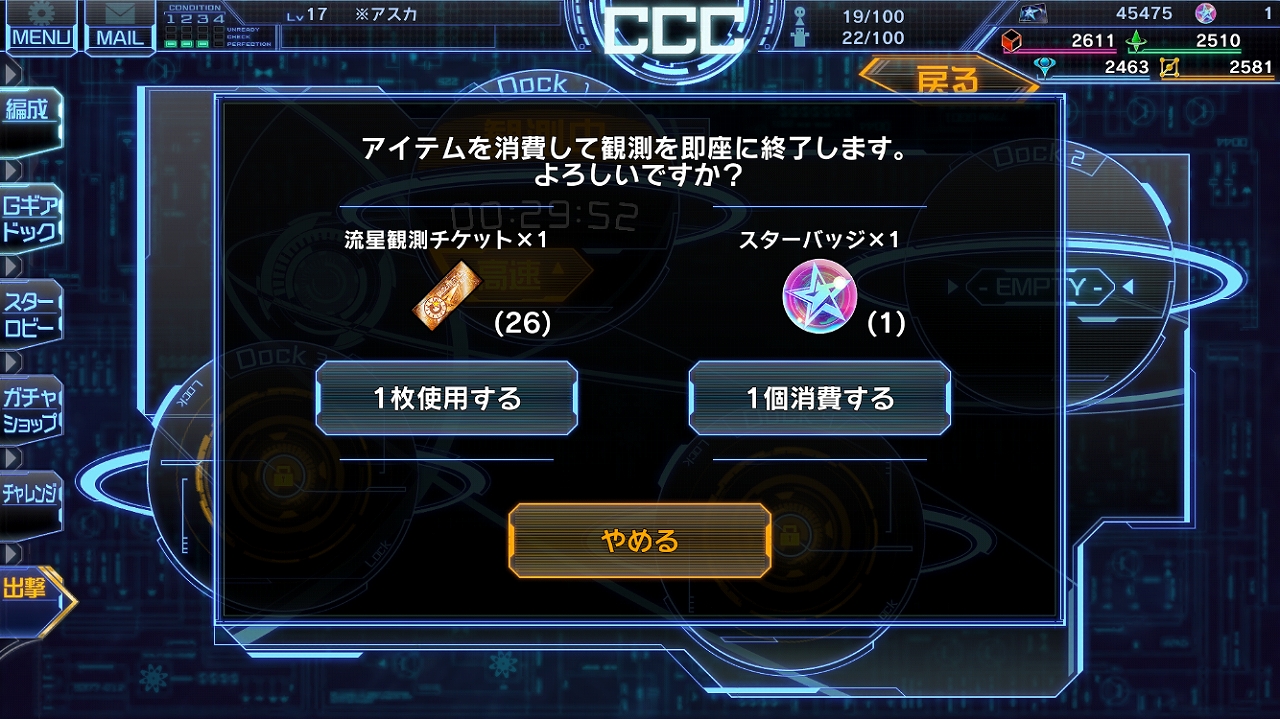The height and width of the screenshot is (719, 1280).
Task: Consume one badge with 1個消費する
Action: [820, 398]
